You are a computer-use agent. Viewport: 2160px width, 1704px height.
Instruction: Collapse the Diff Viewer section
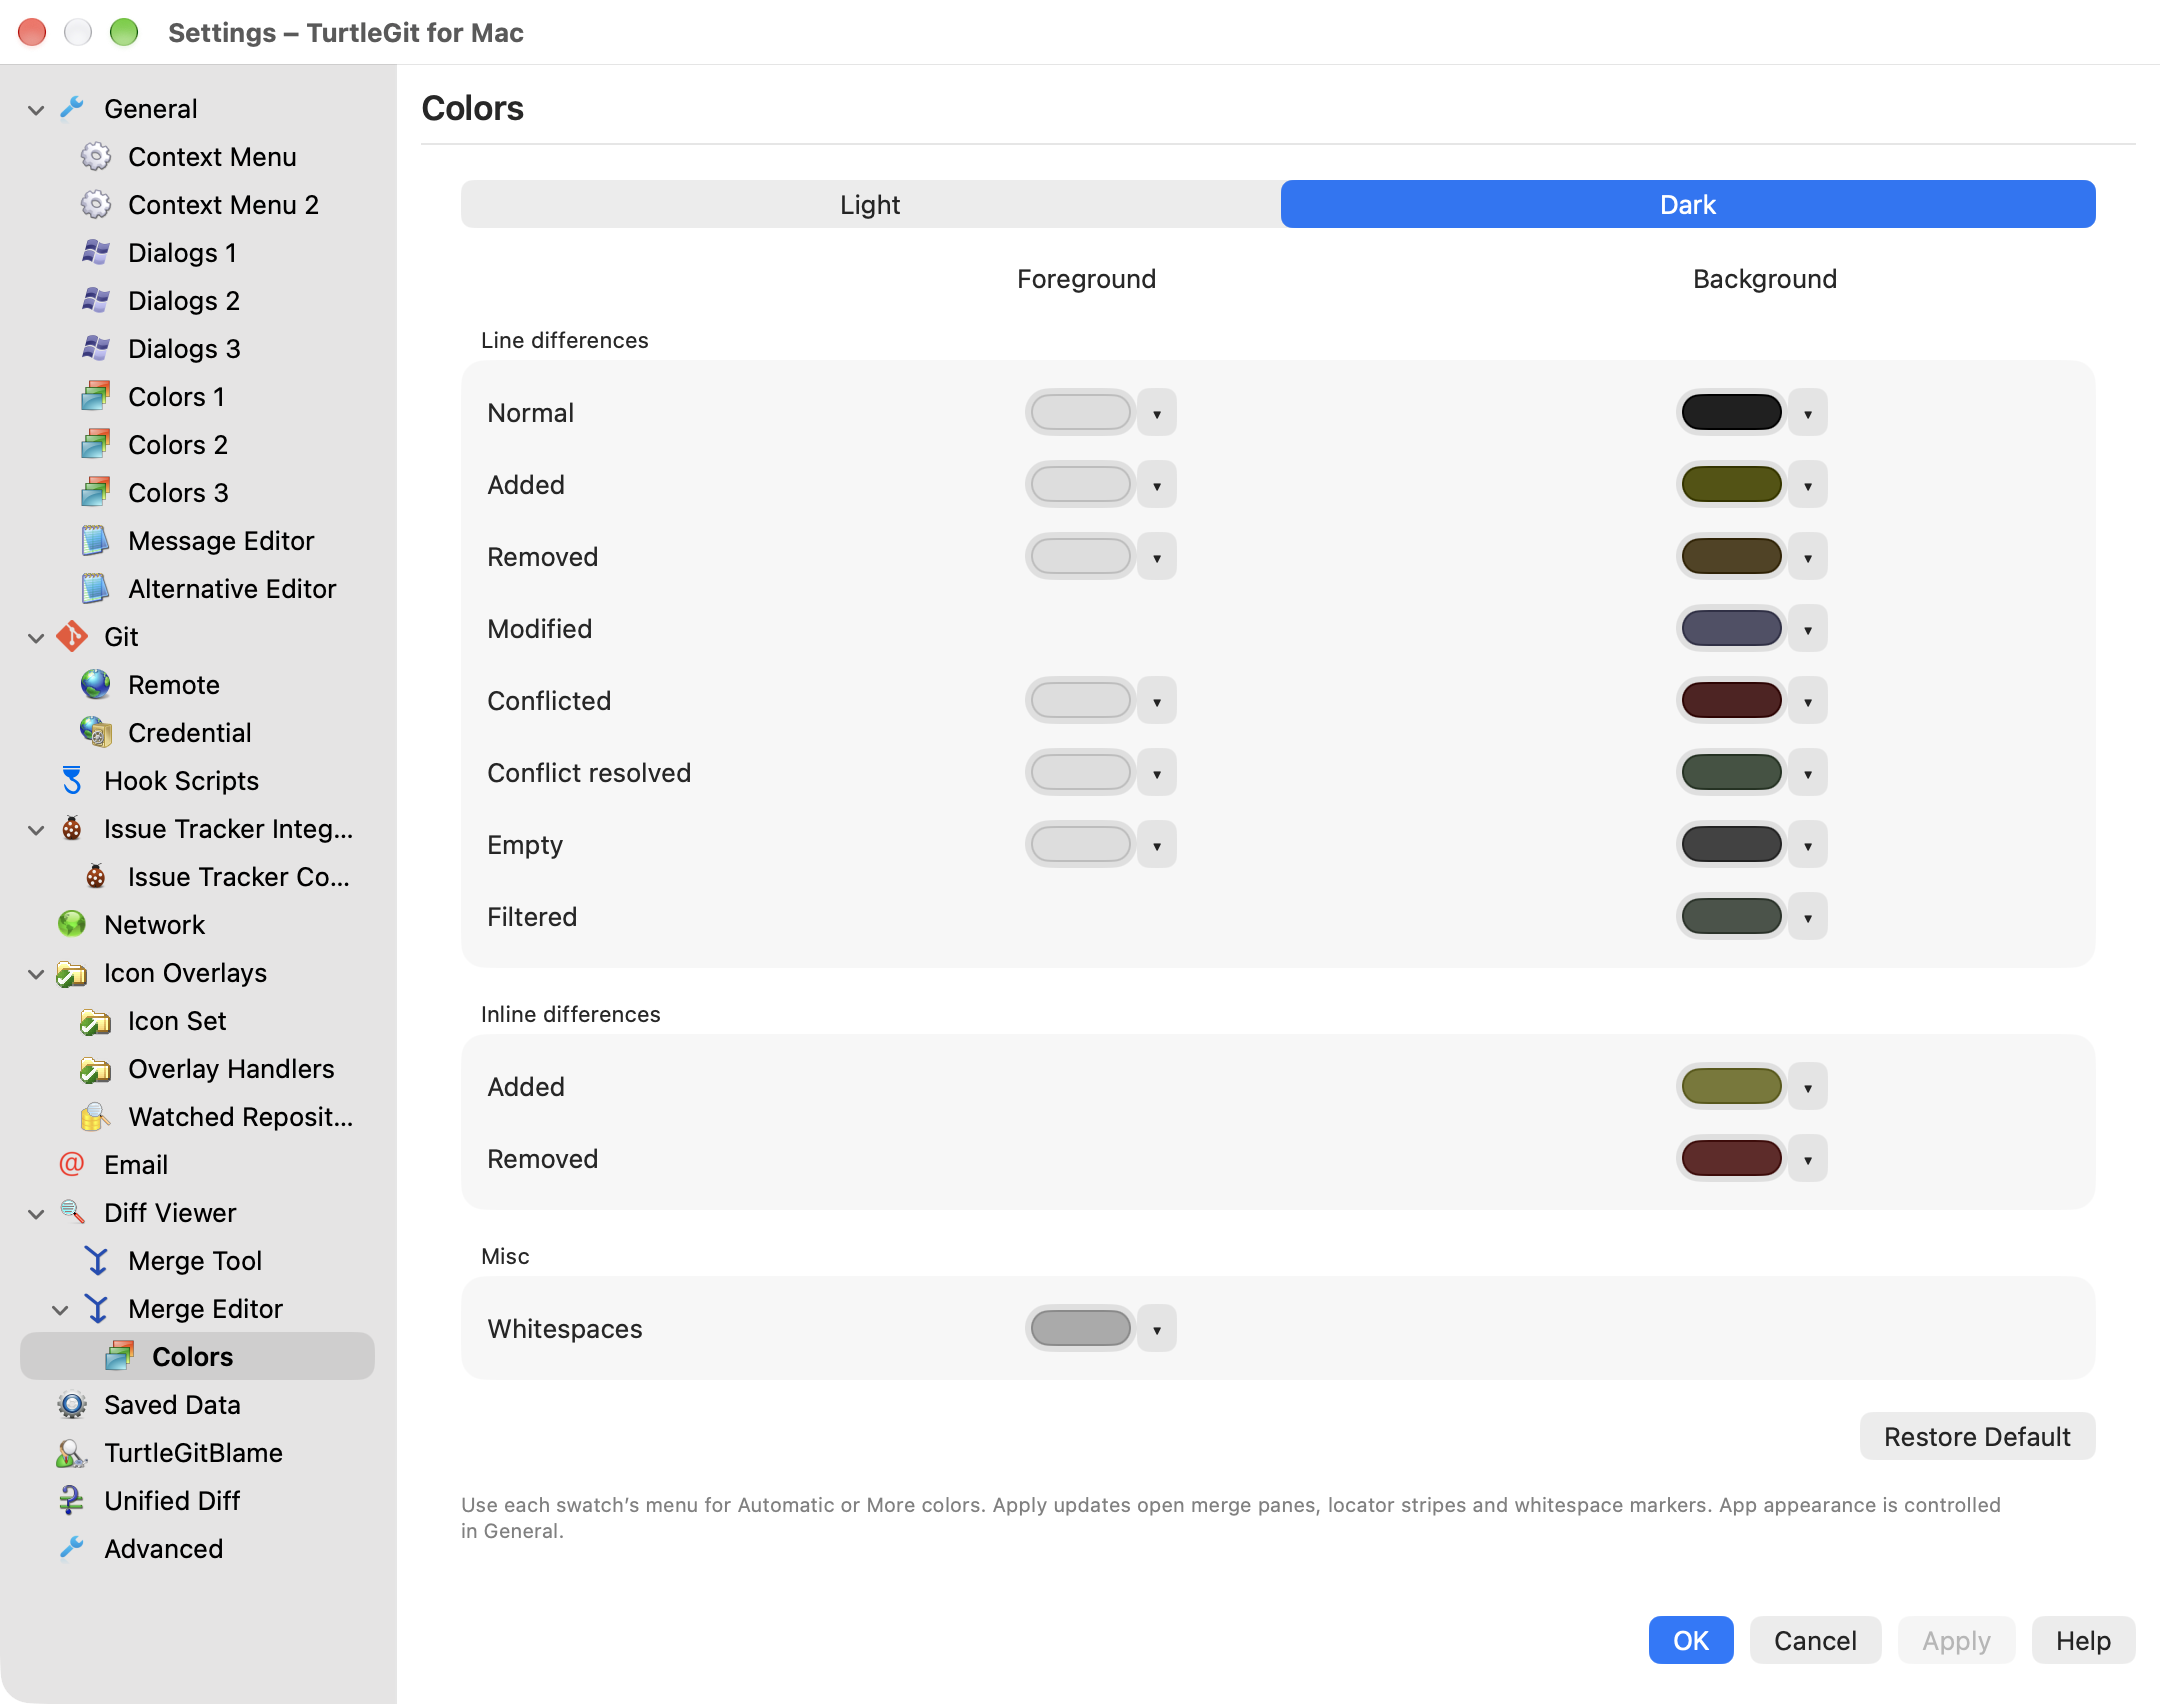[36, 1213]
